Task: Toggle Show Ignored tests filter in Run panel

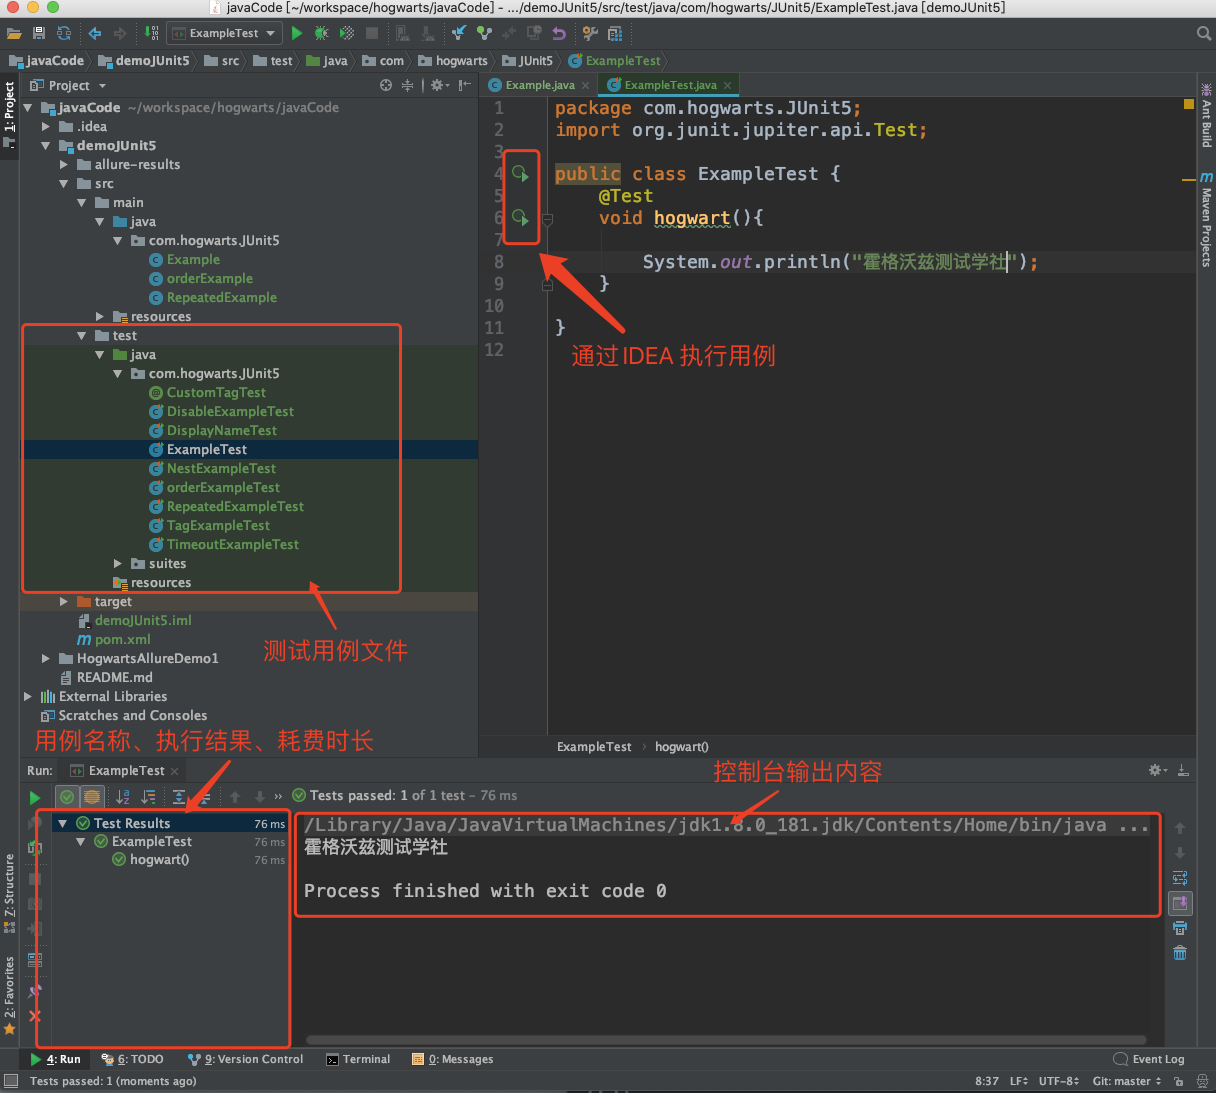Action: (x=92, y=797)
